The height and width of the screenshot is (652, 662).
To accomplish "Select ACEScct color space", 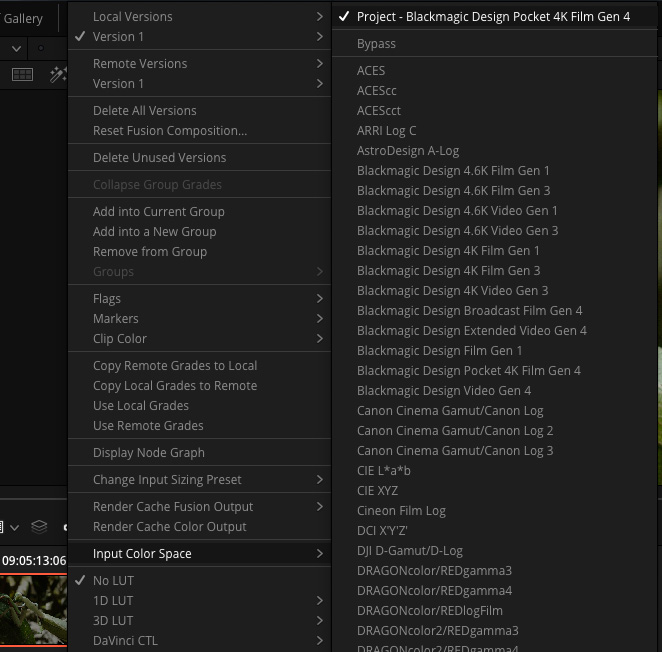I will pos(494,111).
